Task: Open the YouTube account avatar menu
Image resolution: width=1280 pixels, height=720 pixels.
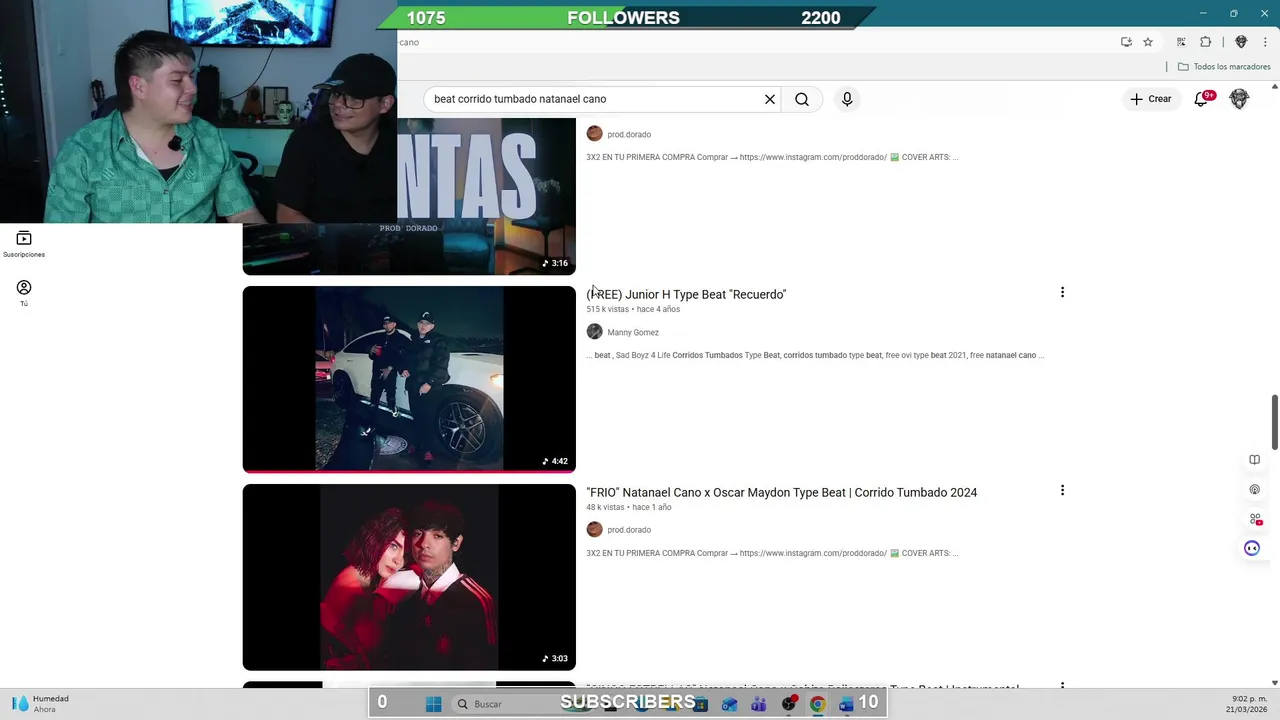Action: point(1239,99)
